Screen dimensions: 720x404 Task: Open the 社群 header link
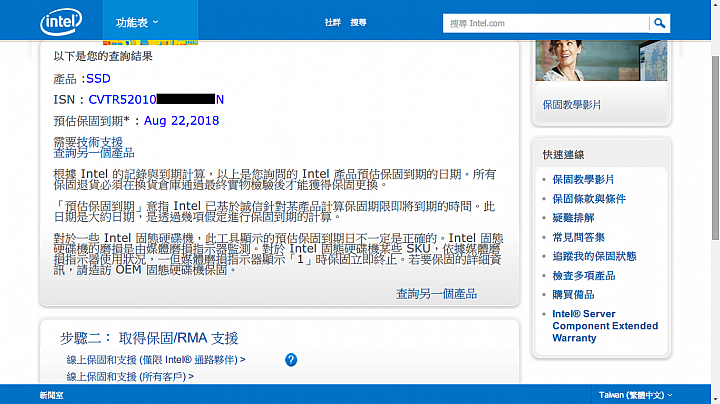click(x=332, y=22)
